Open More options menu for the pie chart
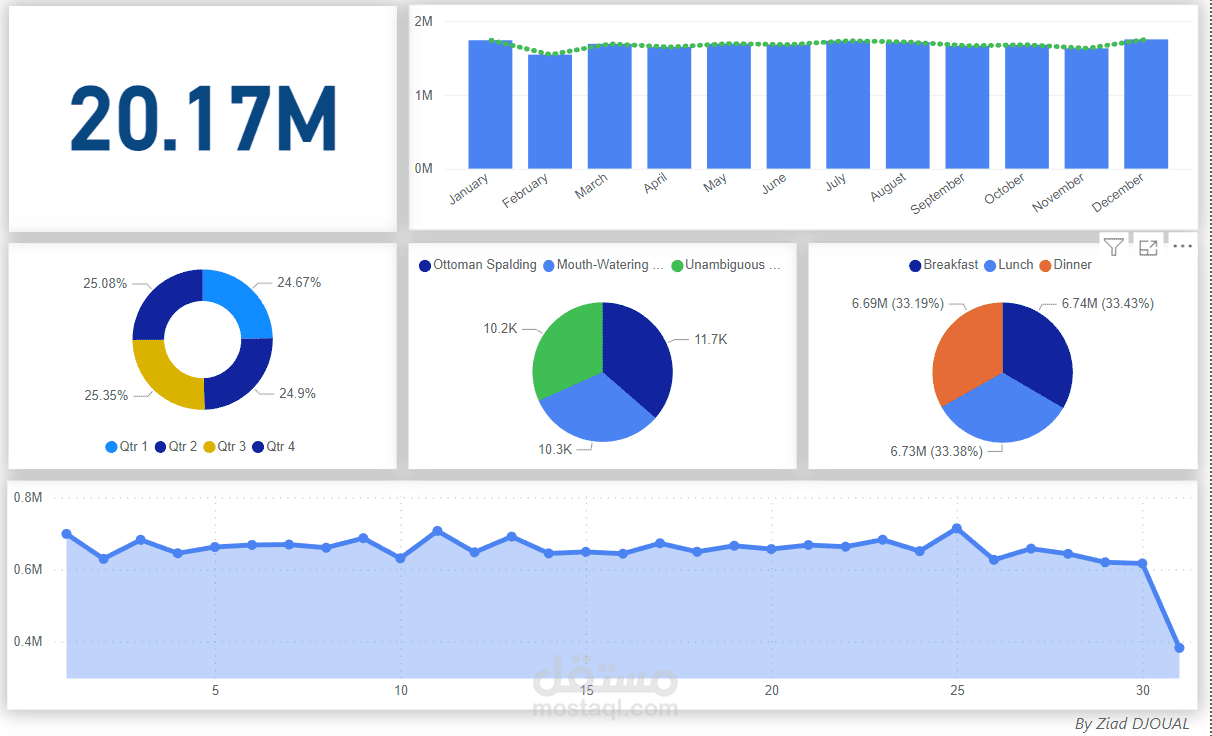The image size is (1212, 736). pos(1182,247)
